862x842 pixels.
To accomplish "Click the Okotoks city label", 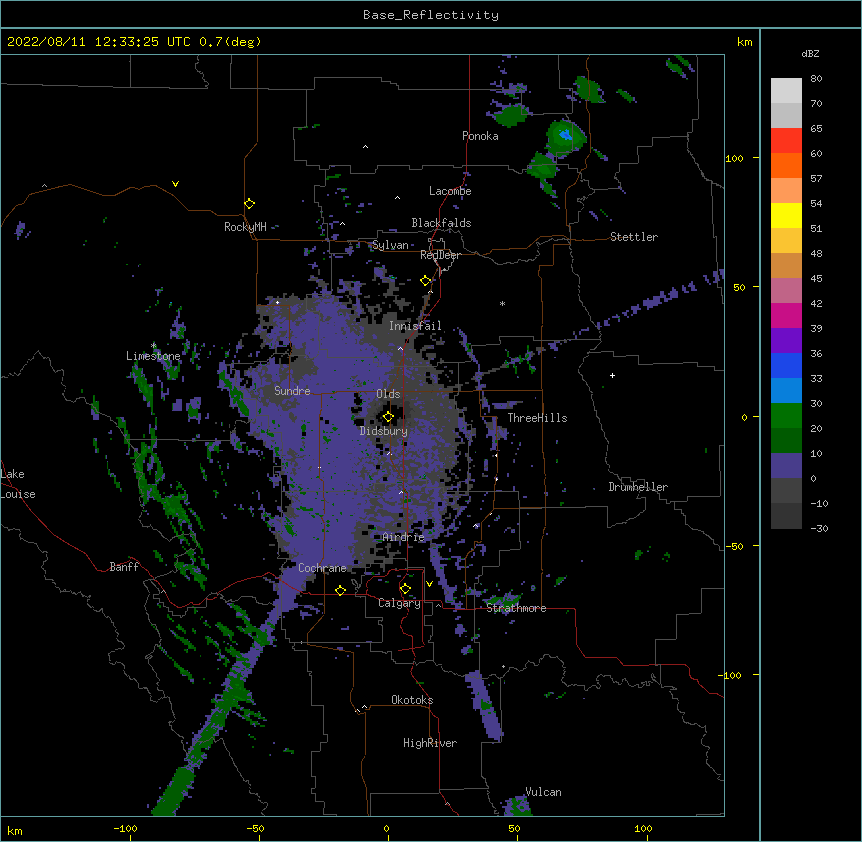I will coord(412,700).
